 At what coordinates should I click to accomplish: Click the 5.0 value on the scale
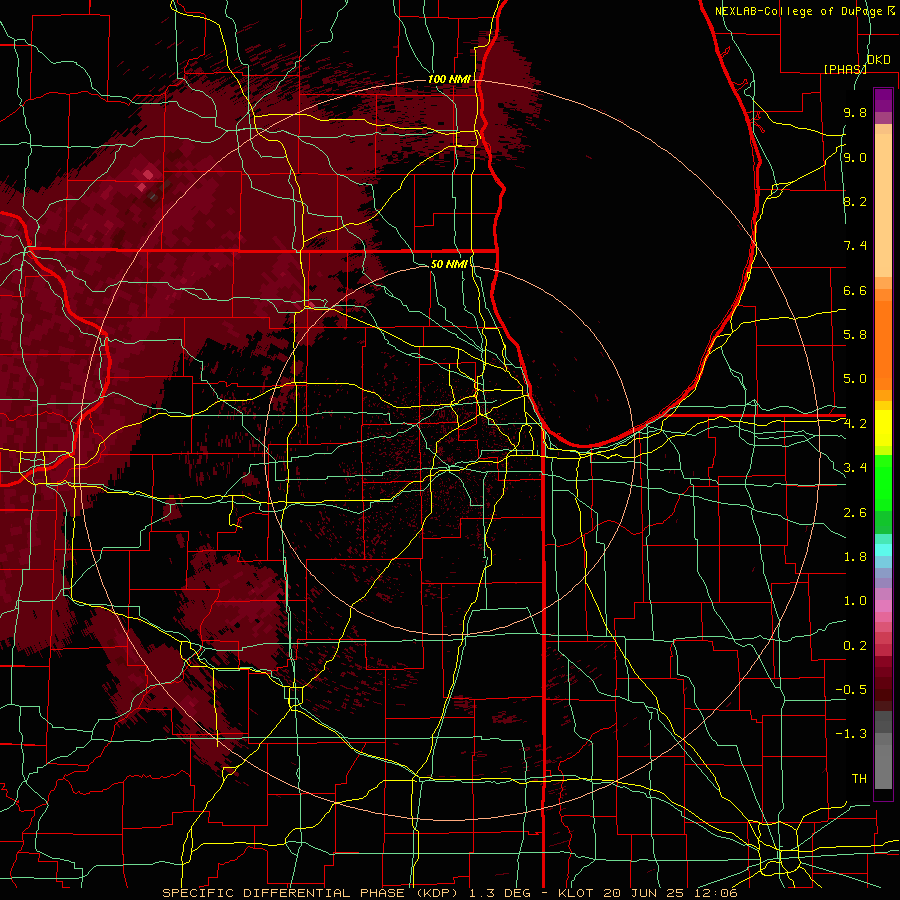point(855,379)
